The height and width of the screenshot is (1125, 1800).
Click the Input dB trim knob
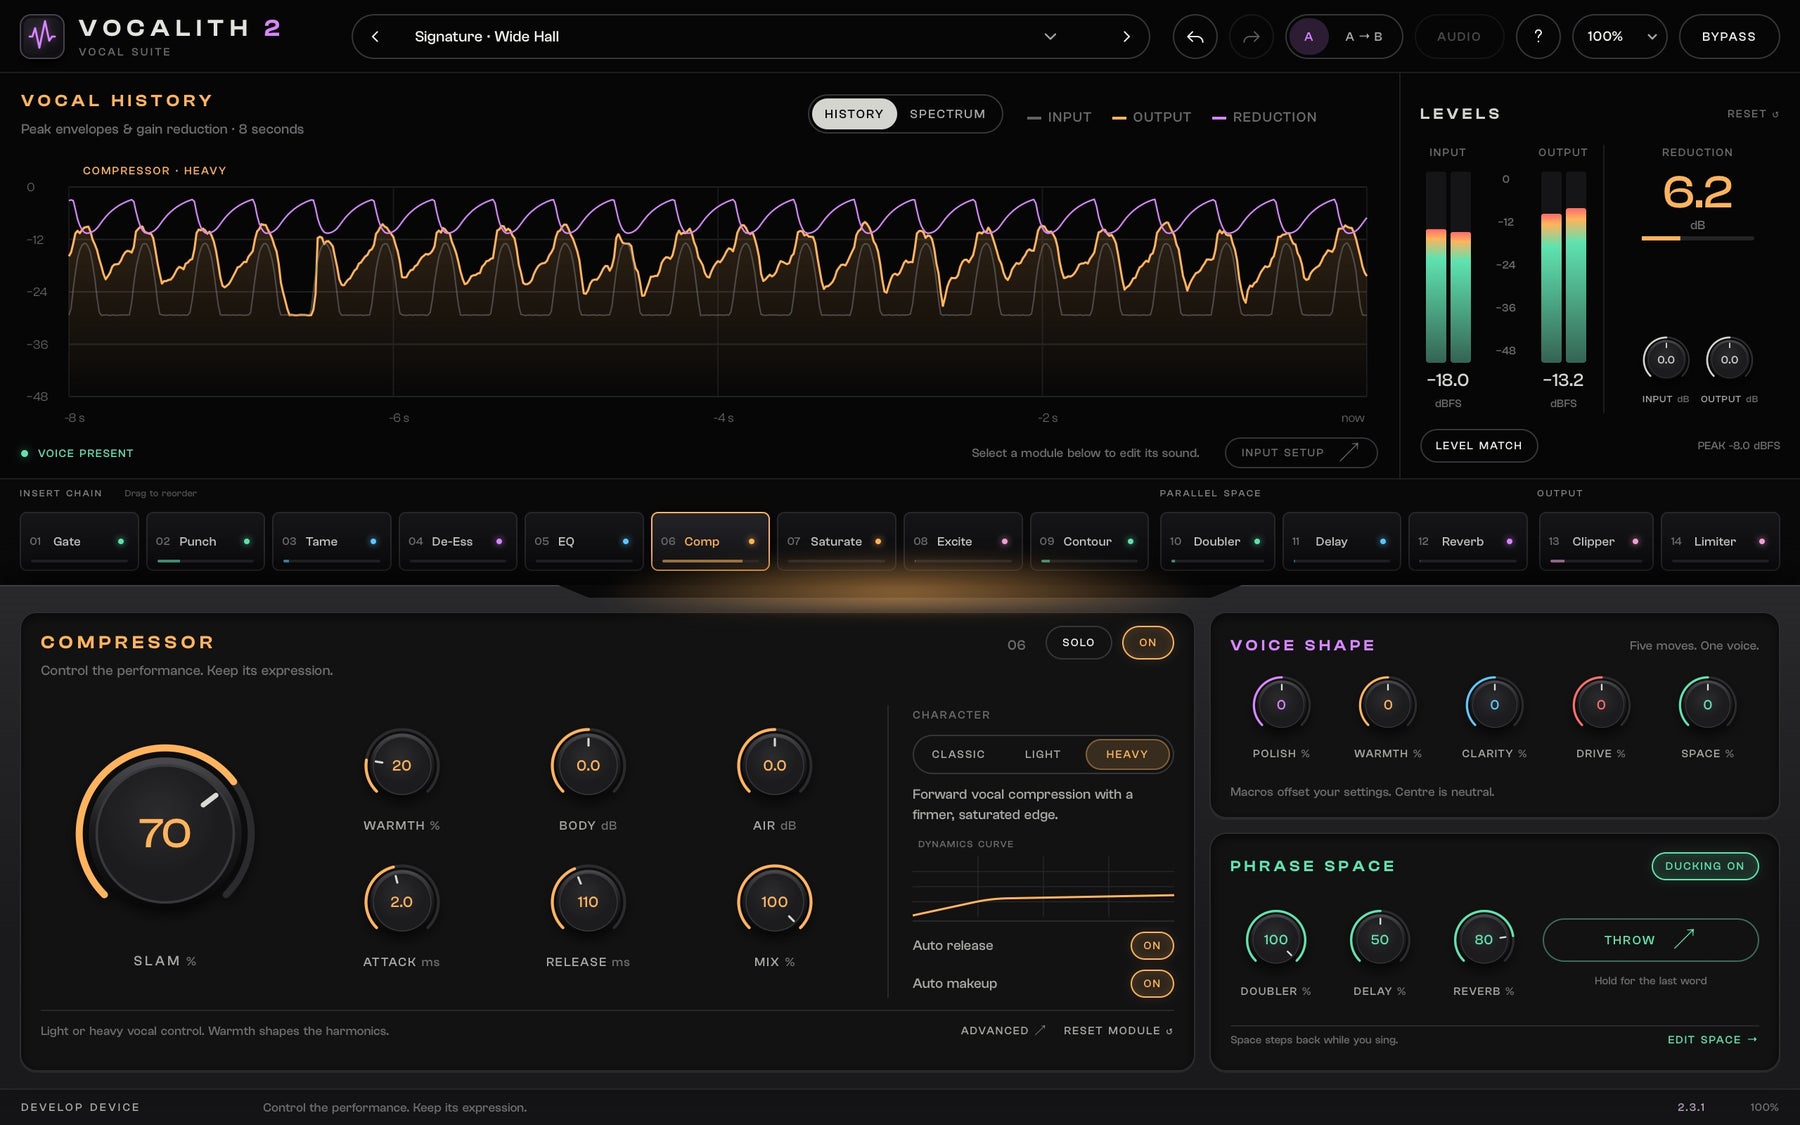click(1665, 359)
